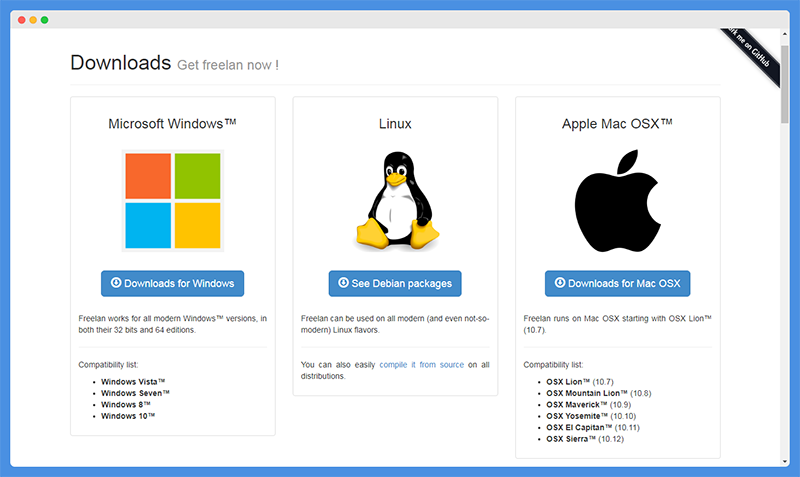Click the OSX Yosemite™ (10.10) item

click(x=591, y=416)
